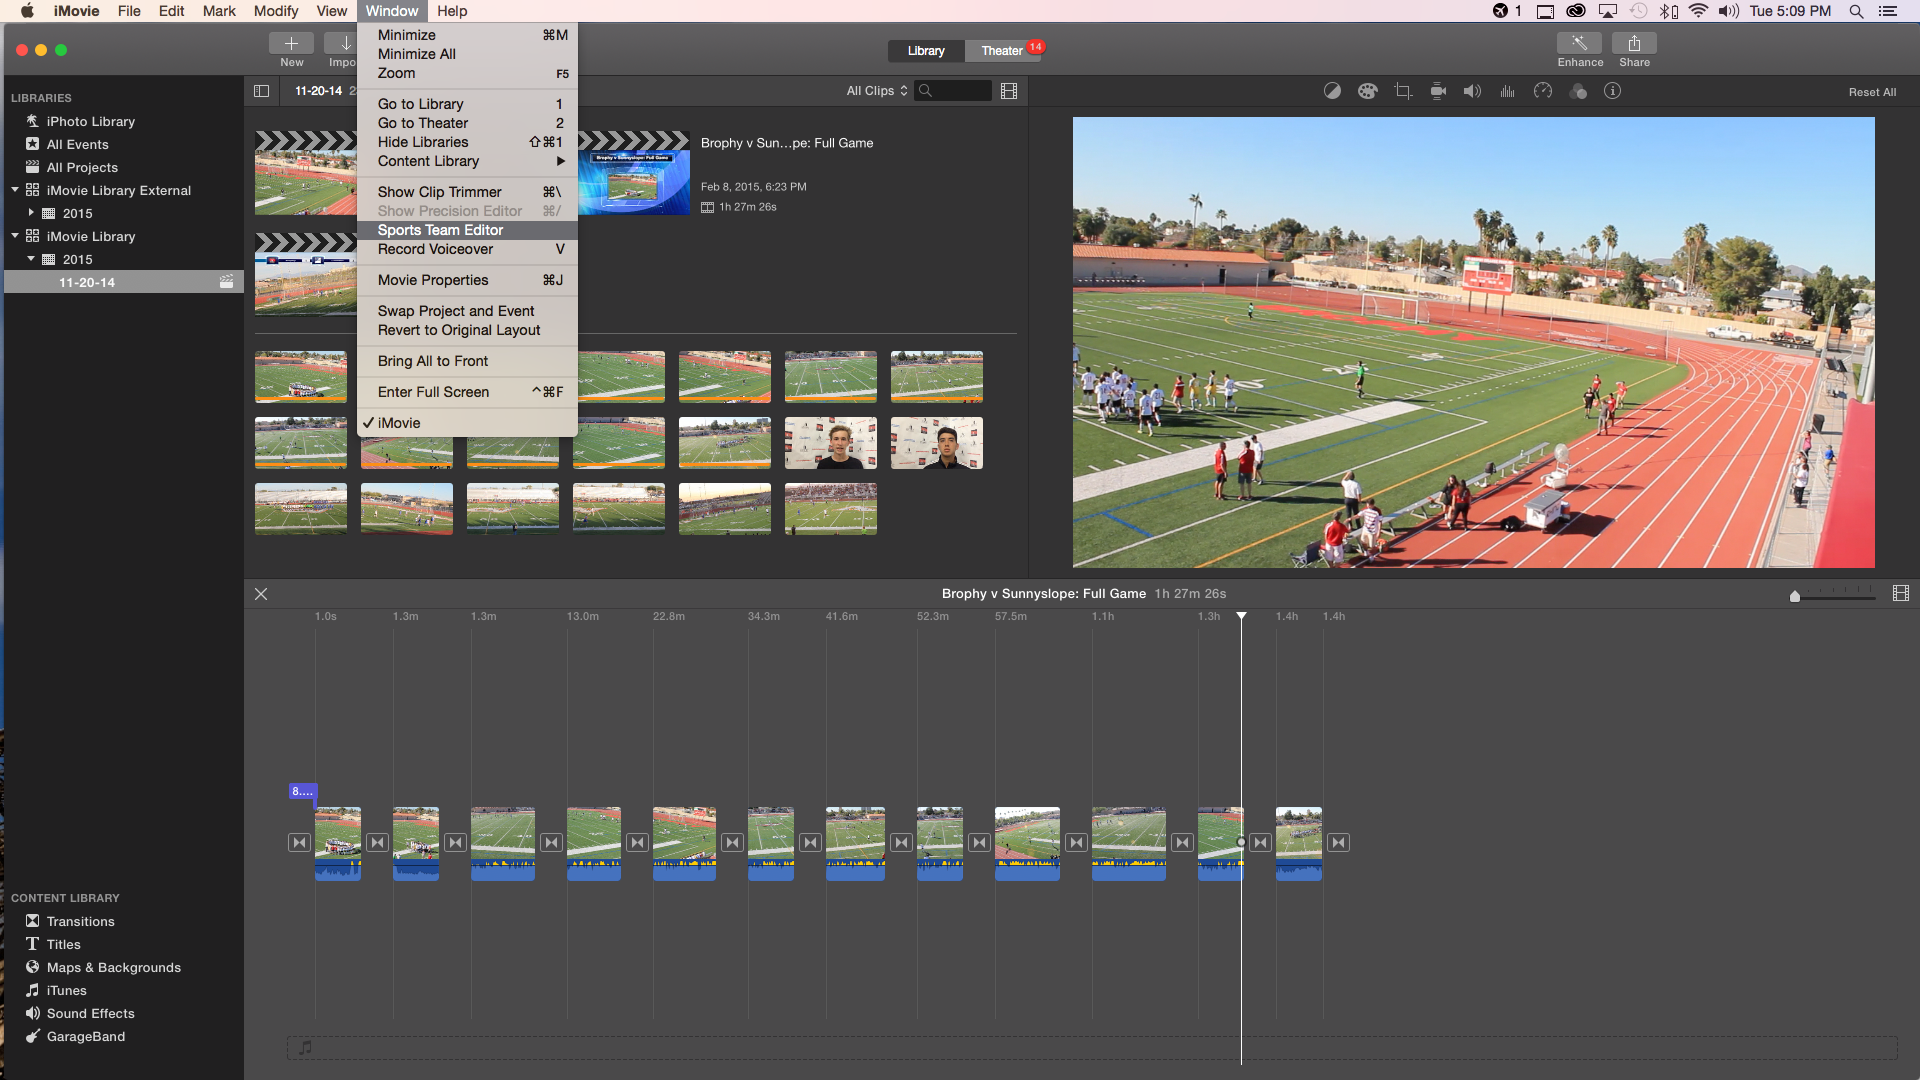Open the Cropping tool

pos(1402,90)
